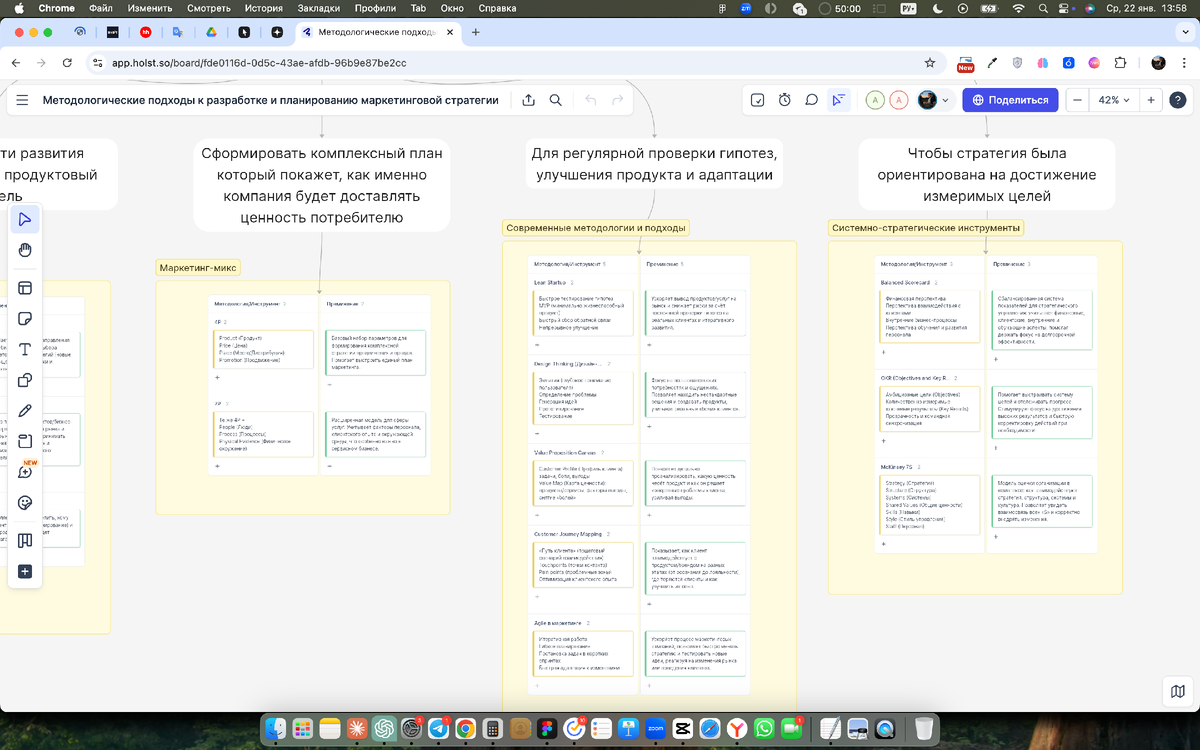The width and height of the screenshot is (1200, 750).
Task: Open the kanban templates tool
Action: [x=25, y=541]
